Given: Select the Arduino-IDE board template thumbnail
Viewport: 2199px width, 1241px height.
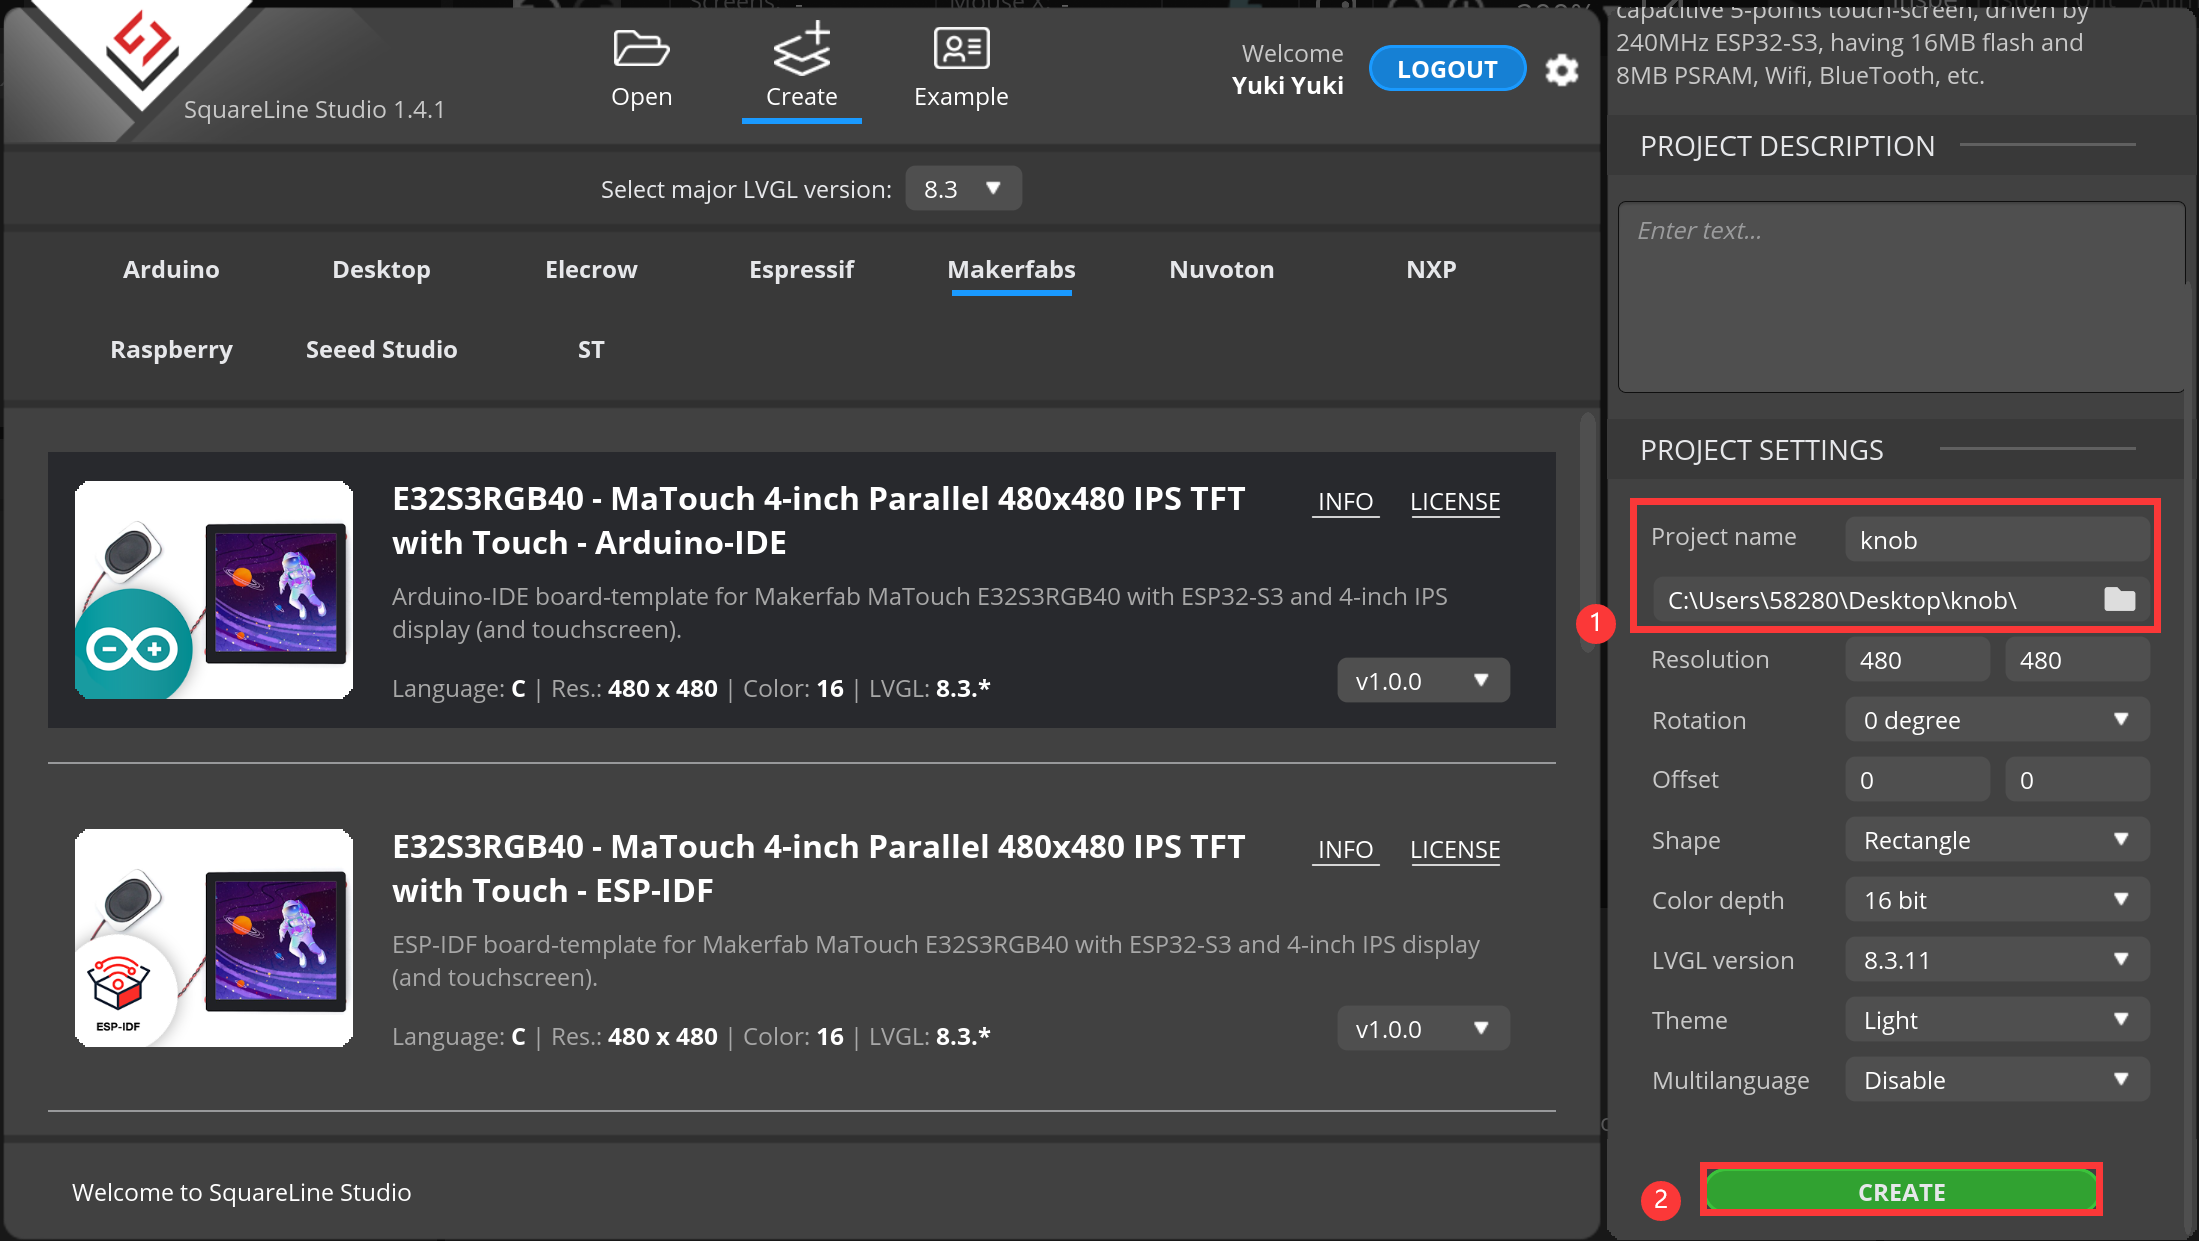Looking at the screenshot, I should tap(214, 589).
